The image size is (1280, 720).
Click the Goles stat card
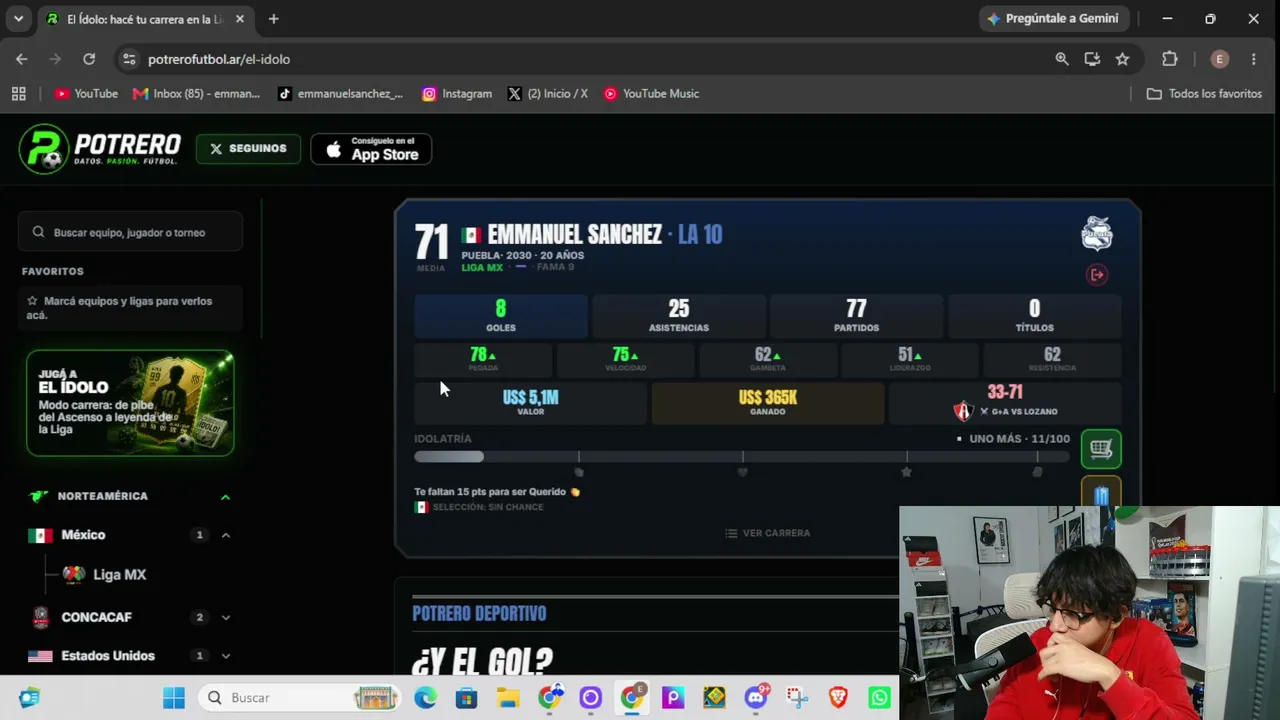[x=501, y=316]
